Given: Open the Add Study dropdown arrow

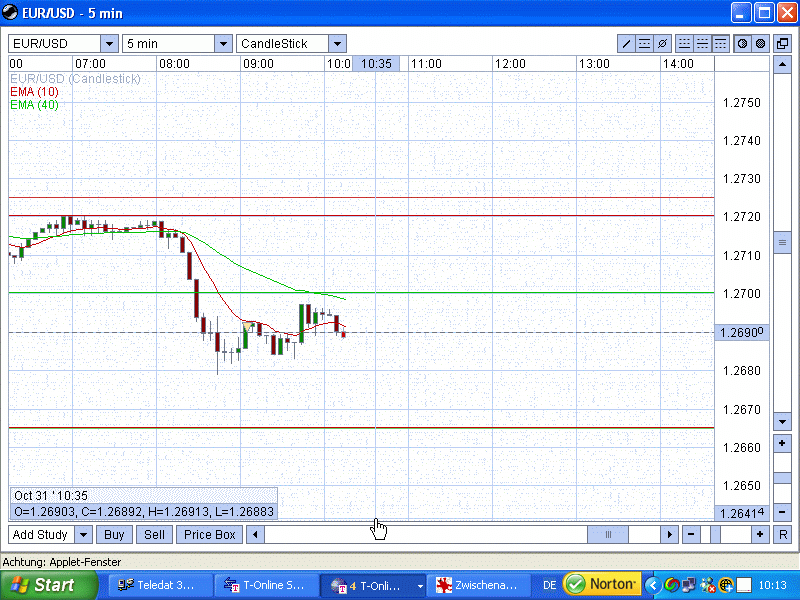Looking at the screenshot, I should click(83, 535).
